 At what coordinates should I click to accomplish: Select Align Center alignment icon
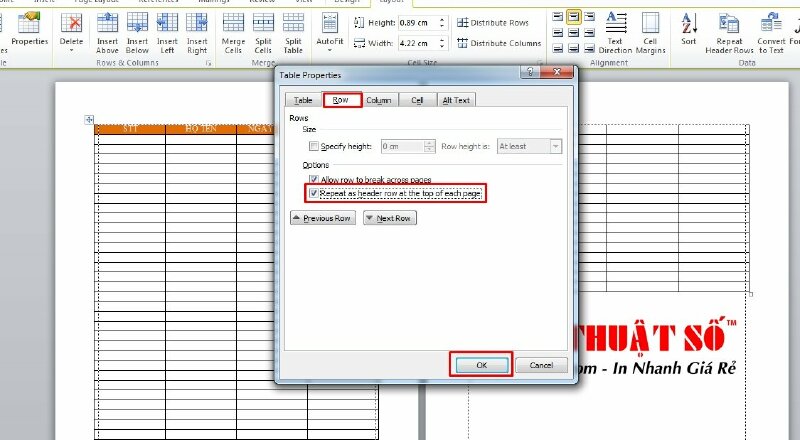coord(573,33)
